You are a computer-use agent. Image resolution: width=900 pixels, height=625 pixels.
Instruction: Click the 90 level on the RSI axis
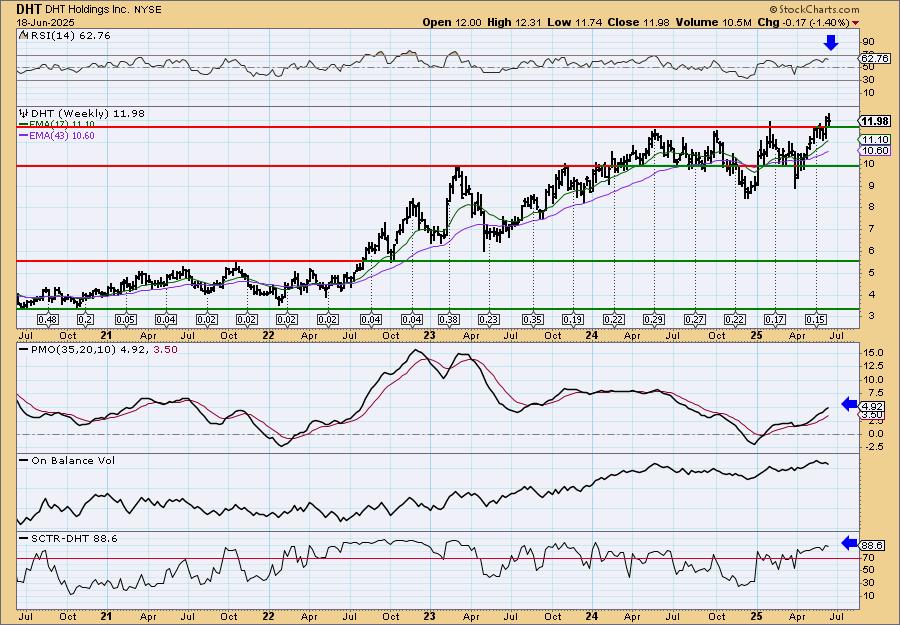(868, 42)
